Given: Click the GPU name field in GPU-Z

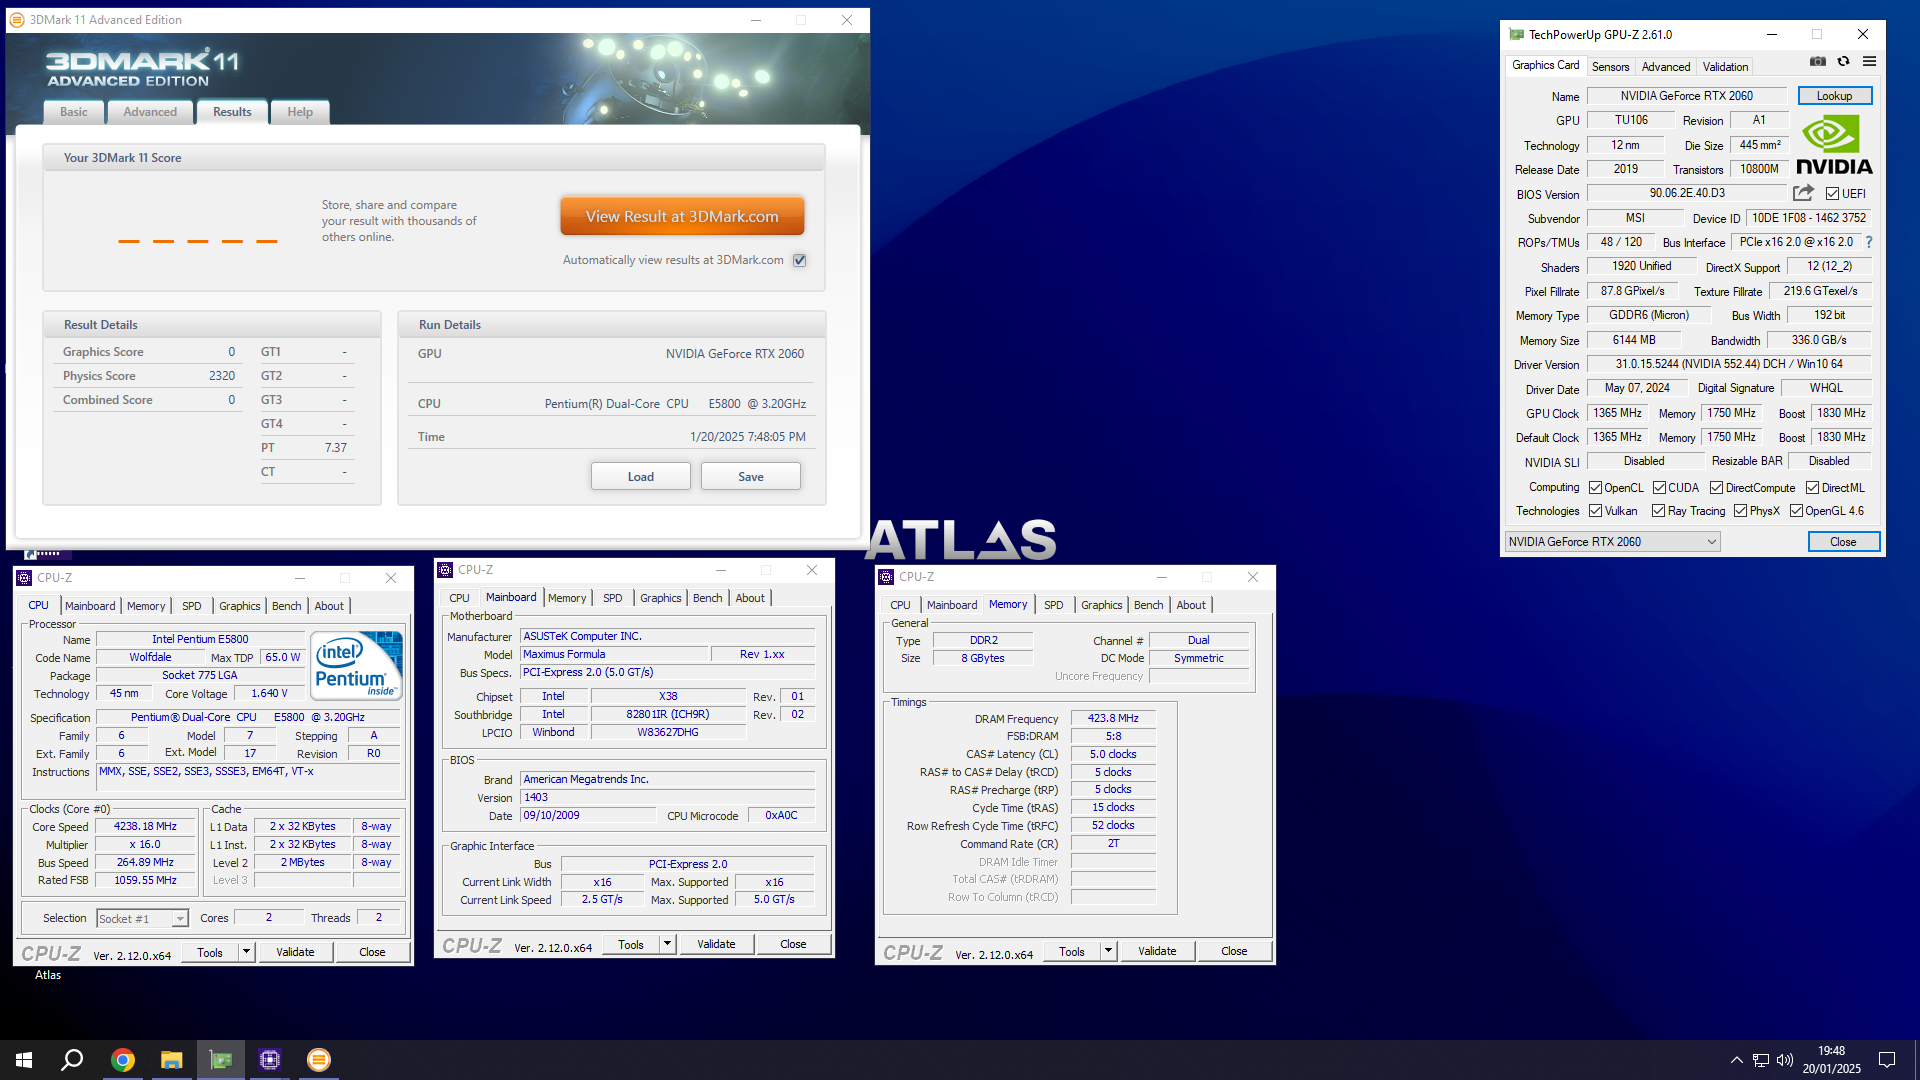Looking at the screenshot, I should (1686, 96).
